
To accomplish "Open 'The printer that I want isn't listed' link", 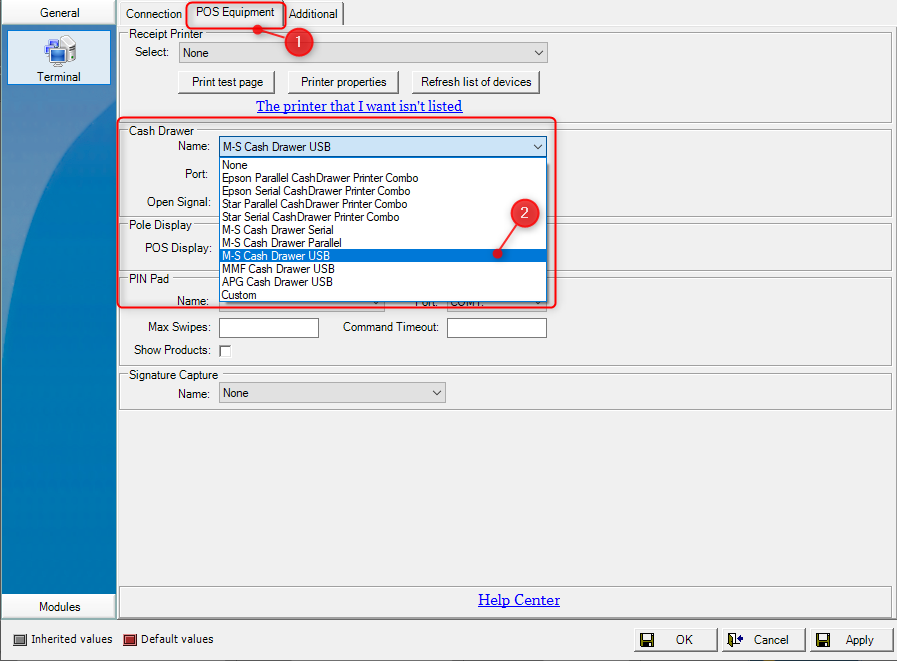I will click(x=359, y=106).
